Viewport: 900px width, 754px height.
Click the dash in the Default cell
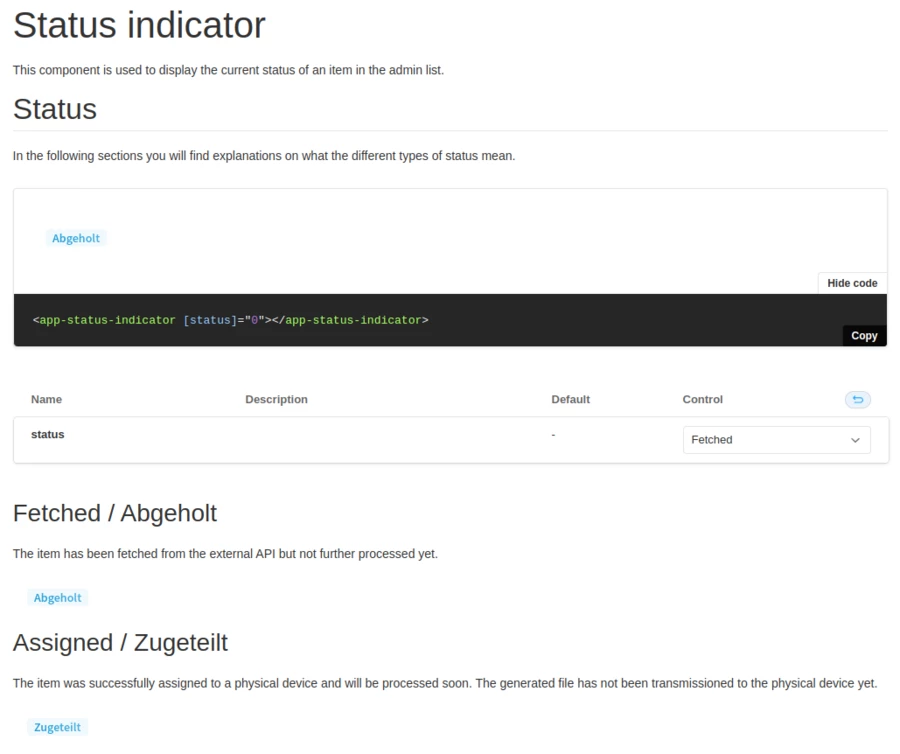click(x=552, y=434)
